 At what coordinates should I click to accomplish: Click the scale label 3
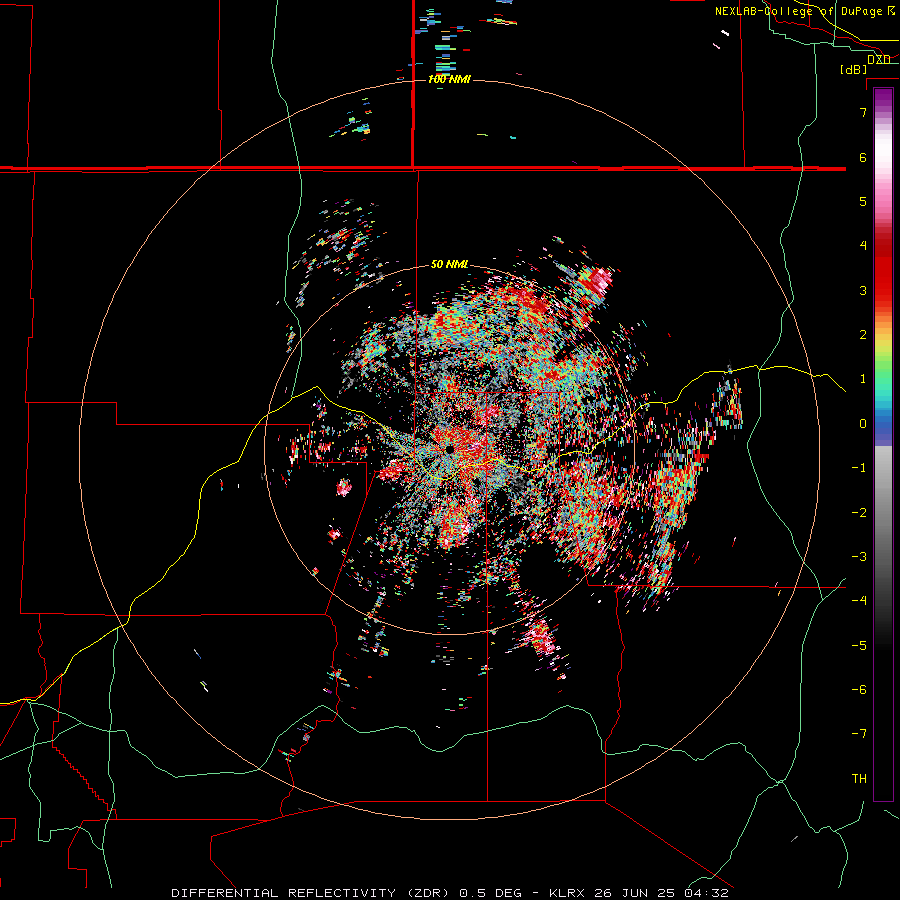(x=863, y=290)
